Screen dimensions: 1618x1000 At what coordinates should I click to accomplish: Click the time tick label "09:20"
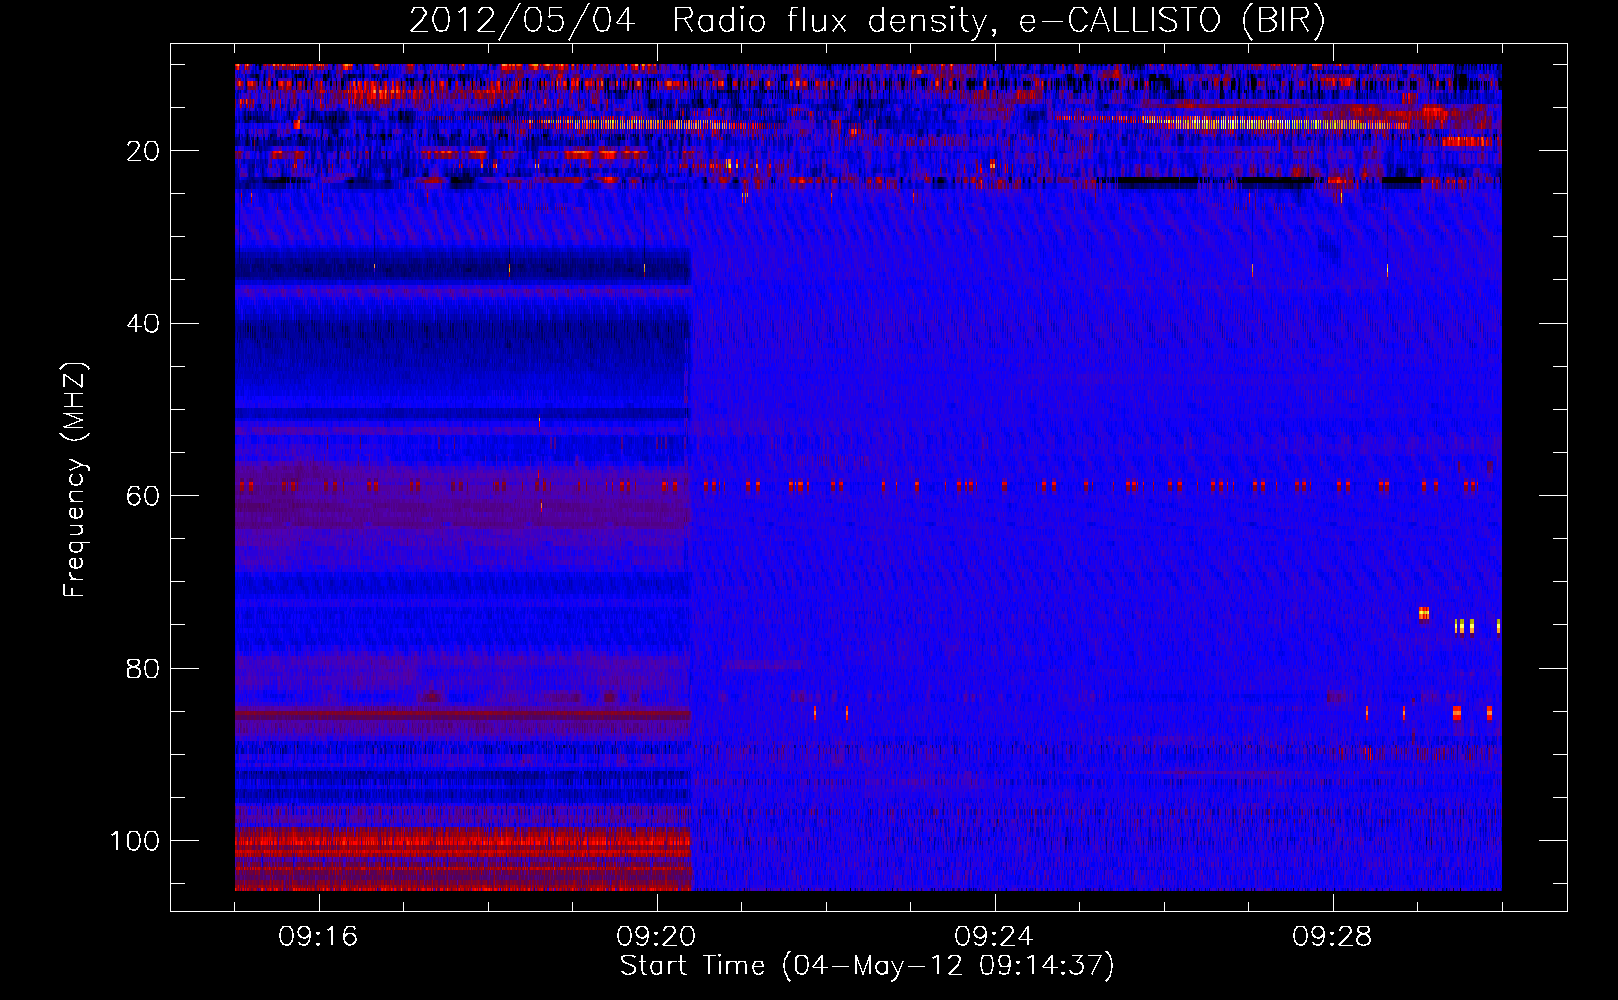point(656,937)
